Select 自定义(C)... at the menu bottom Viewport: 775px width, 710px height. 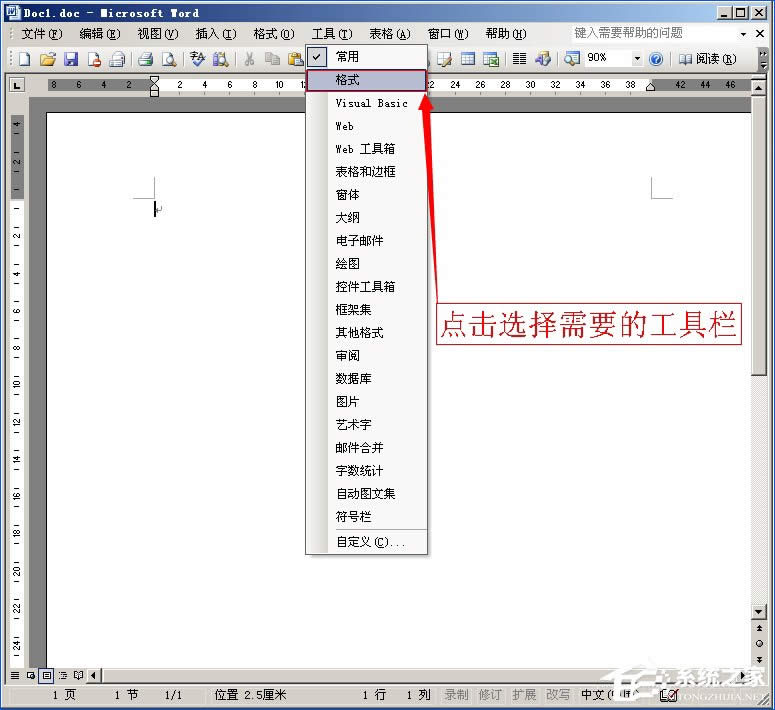click(x=370, y=542)
